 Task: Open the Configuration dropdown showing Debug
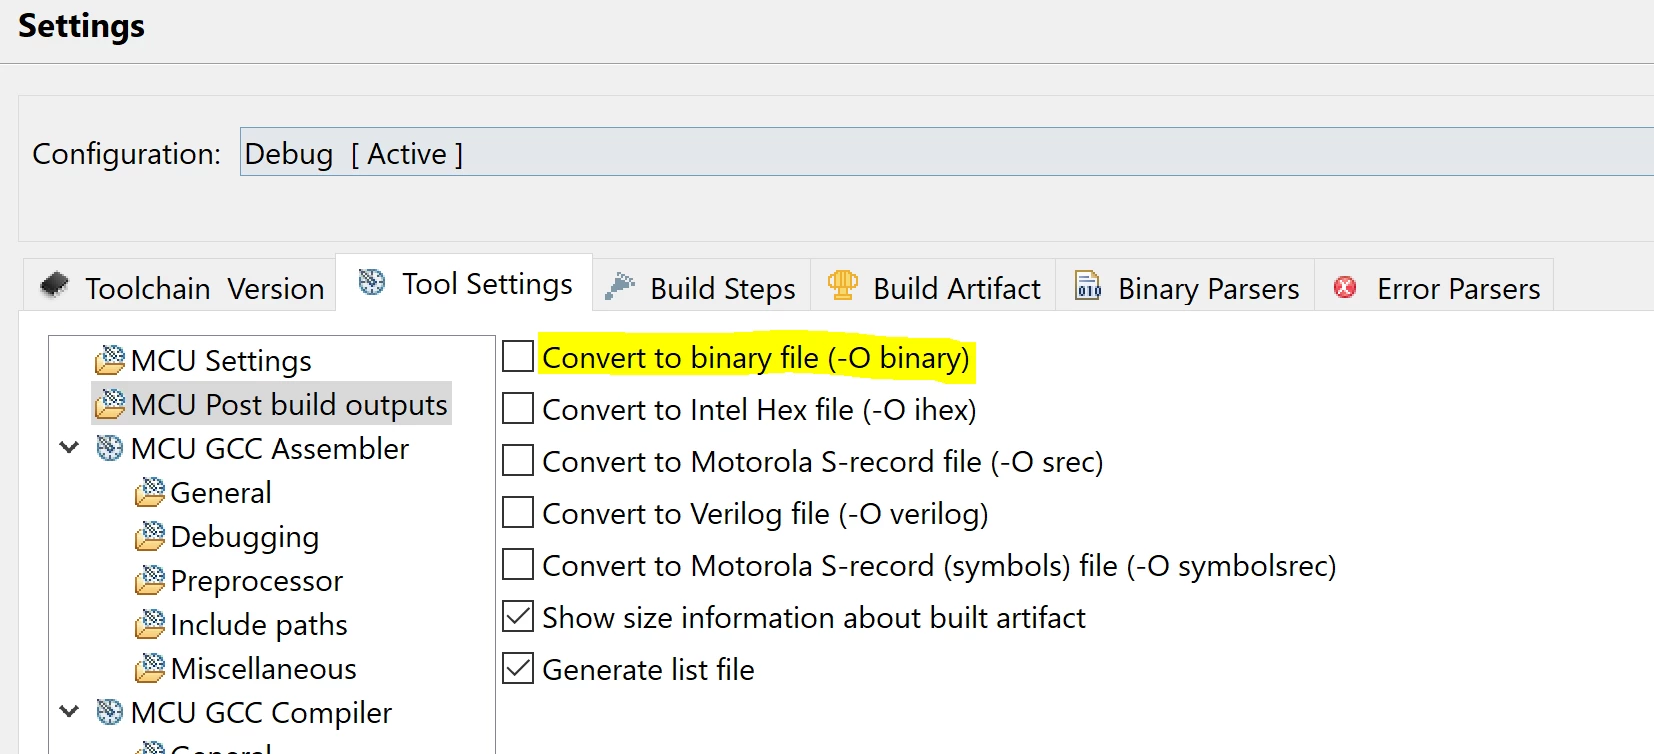(946, 152)
